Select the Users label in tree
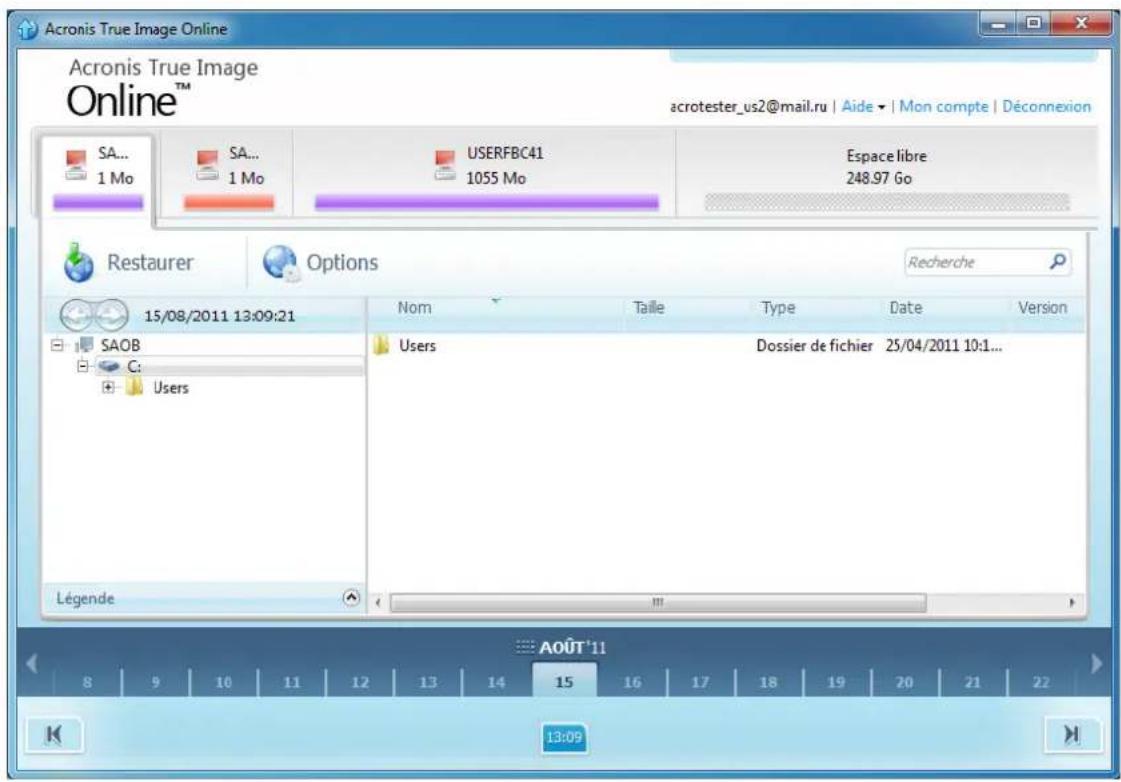Viewport: 1121px width, 782px height. click(171, 388)
